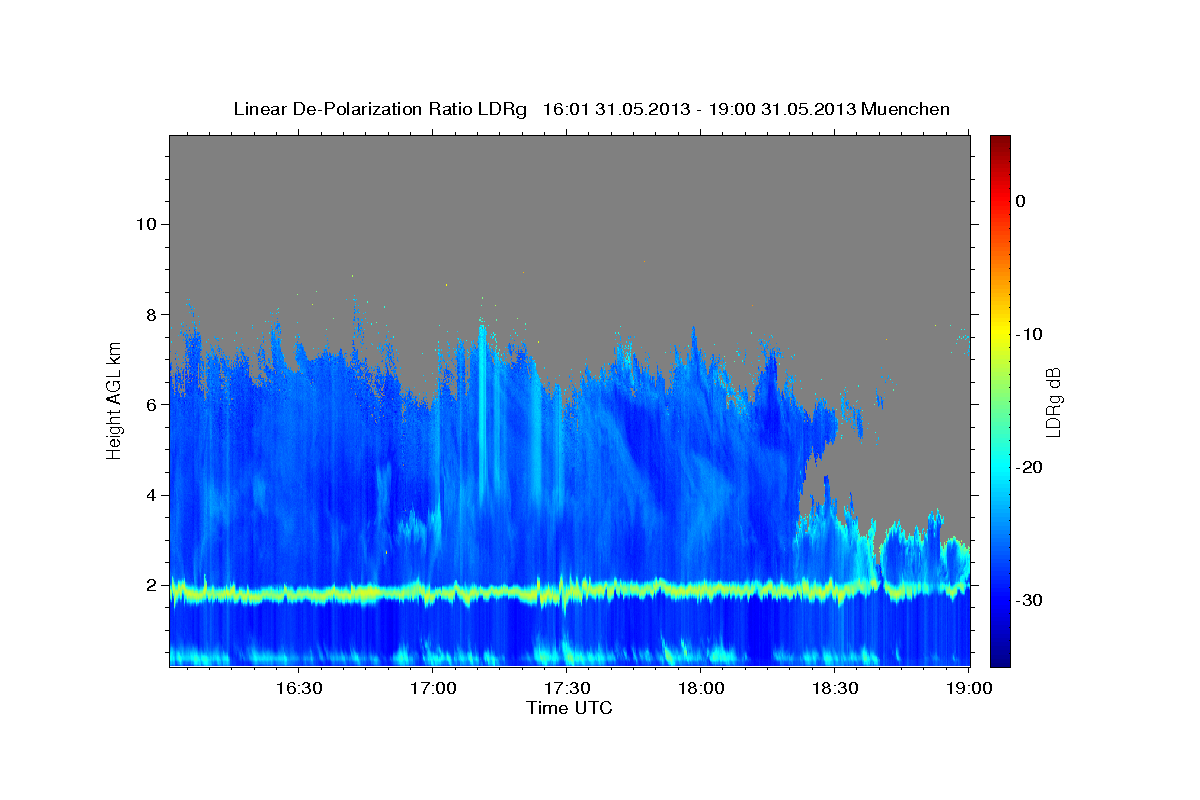
Task: Click the gray no-data area above 10 km
Action: point(570,178)
